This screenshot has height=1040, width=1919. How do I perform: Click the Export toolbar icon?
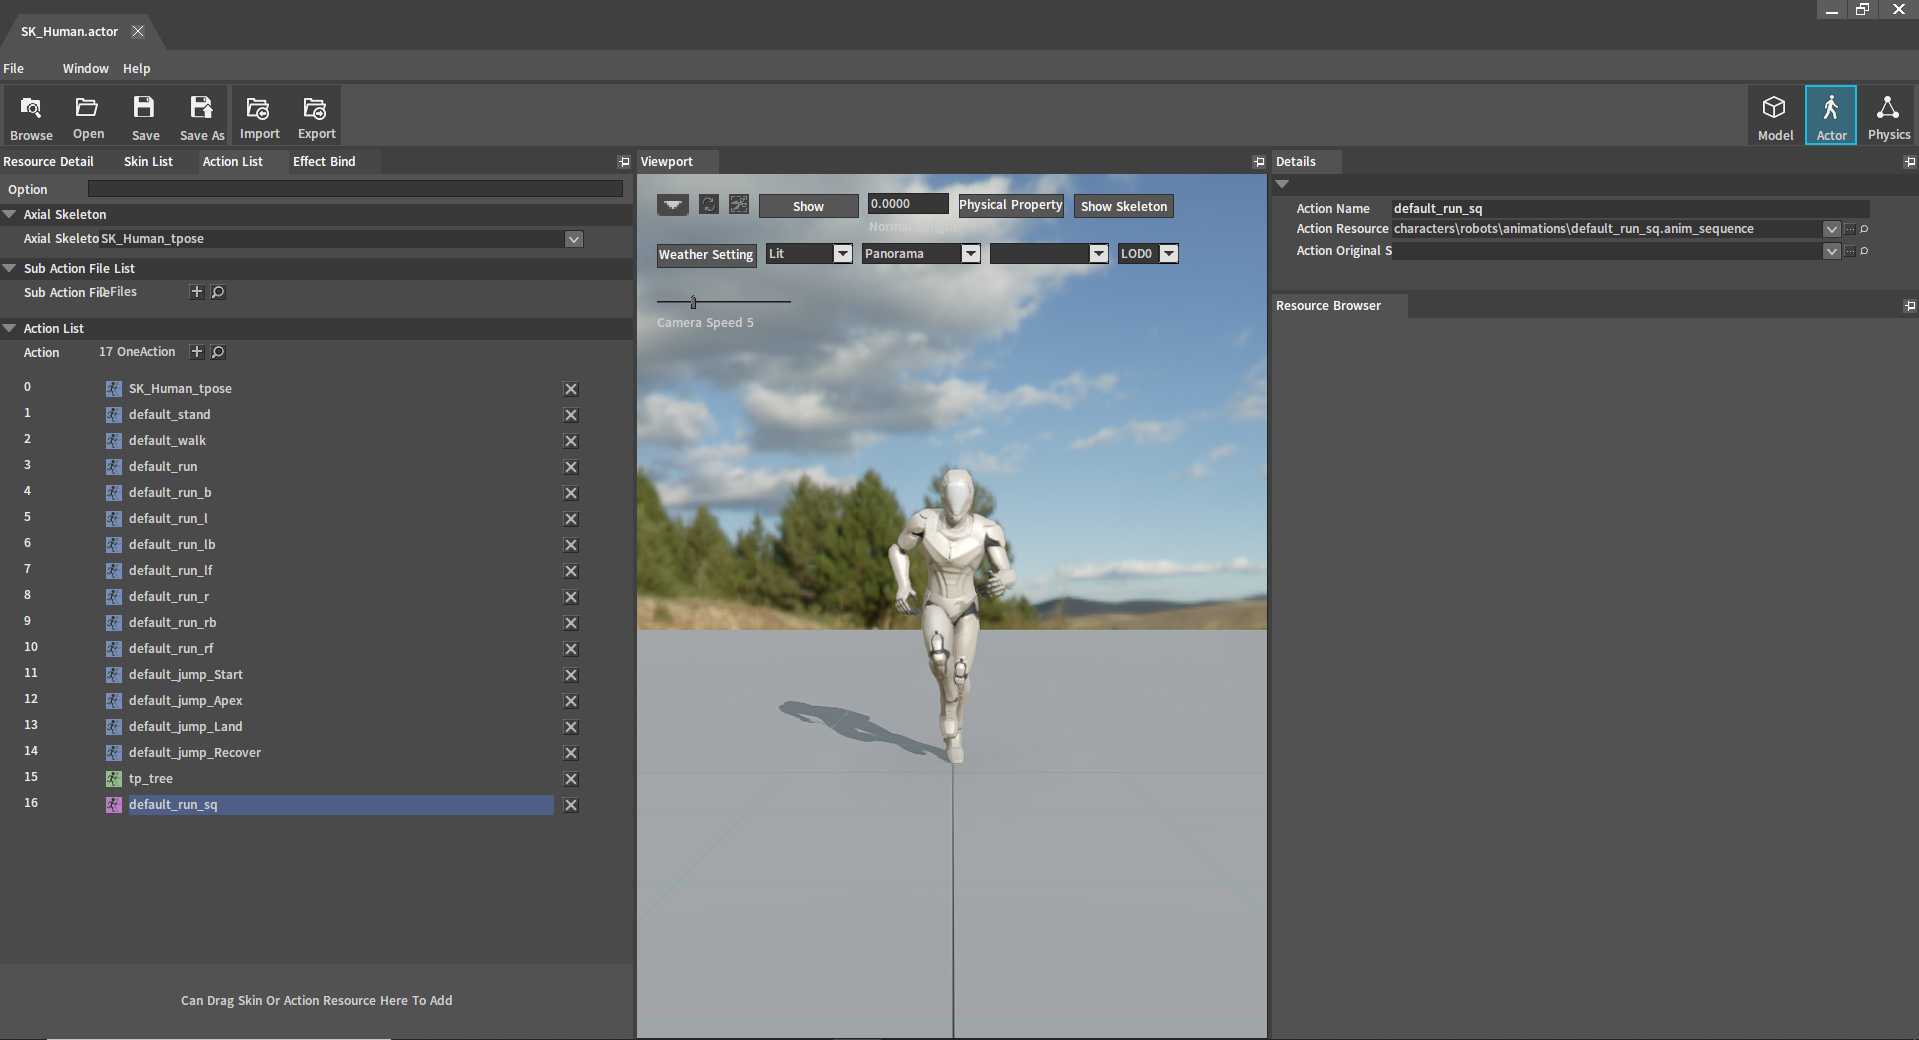click(316, 117)
